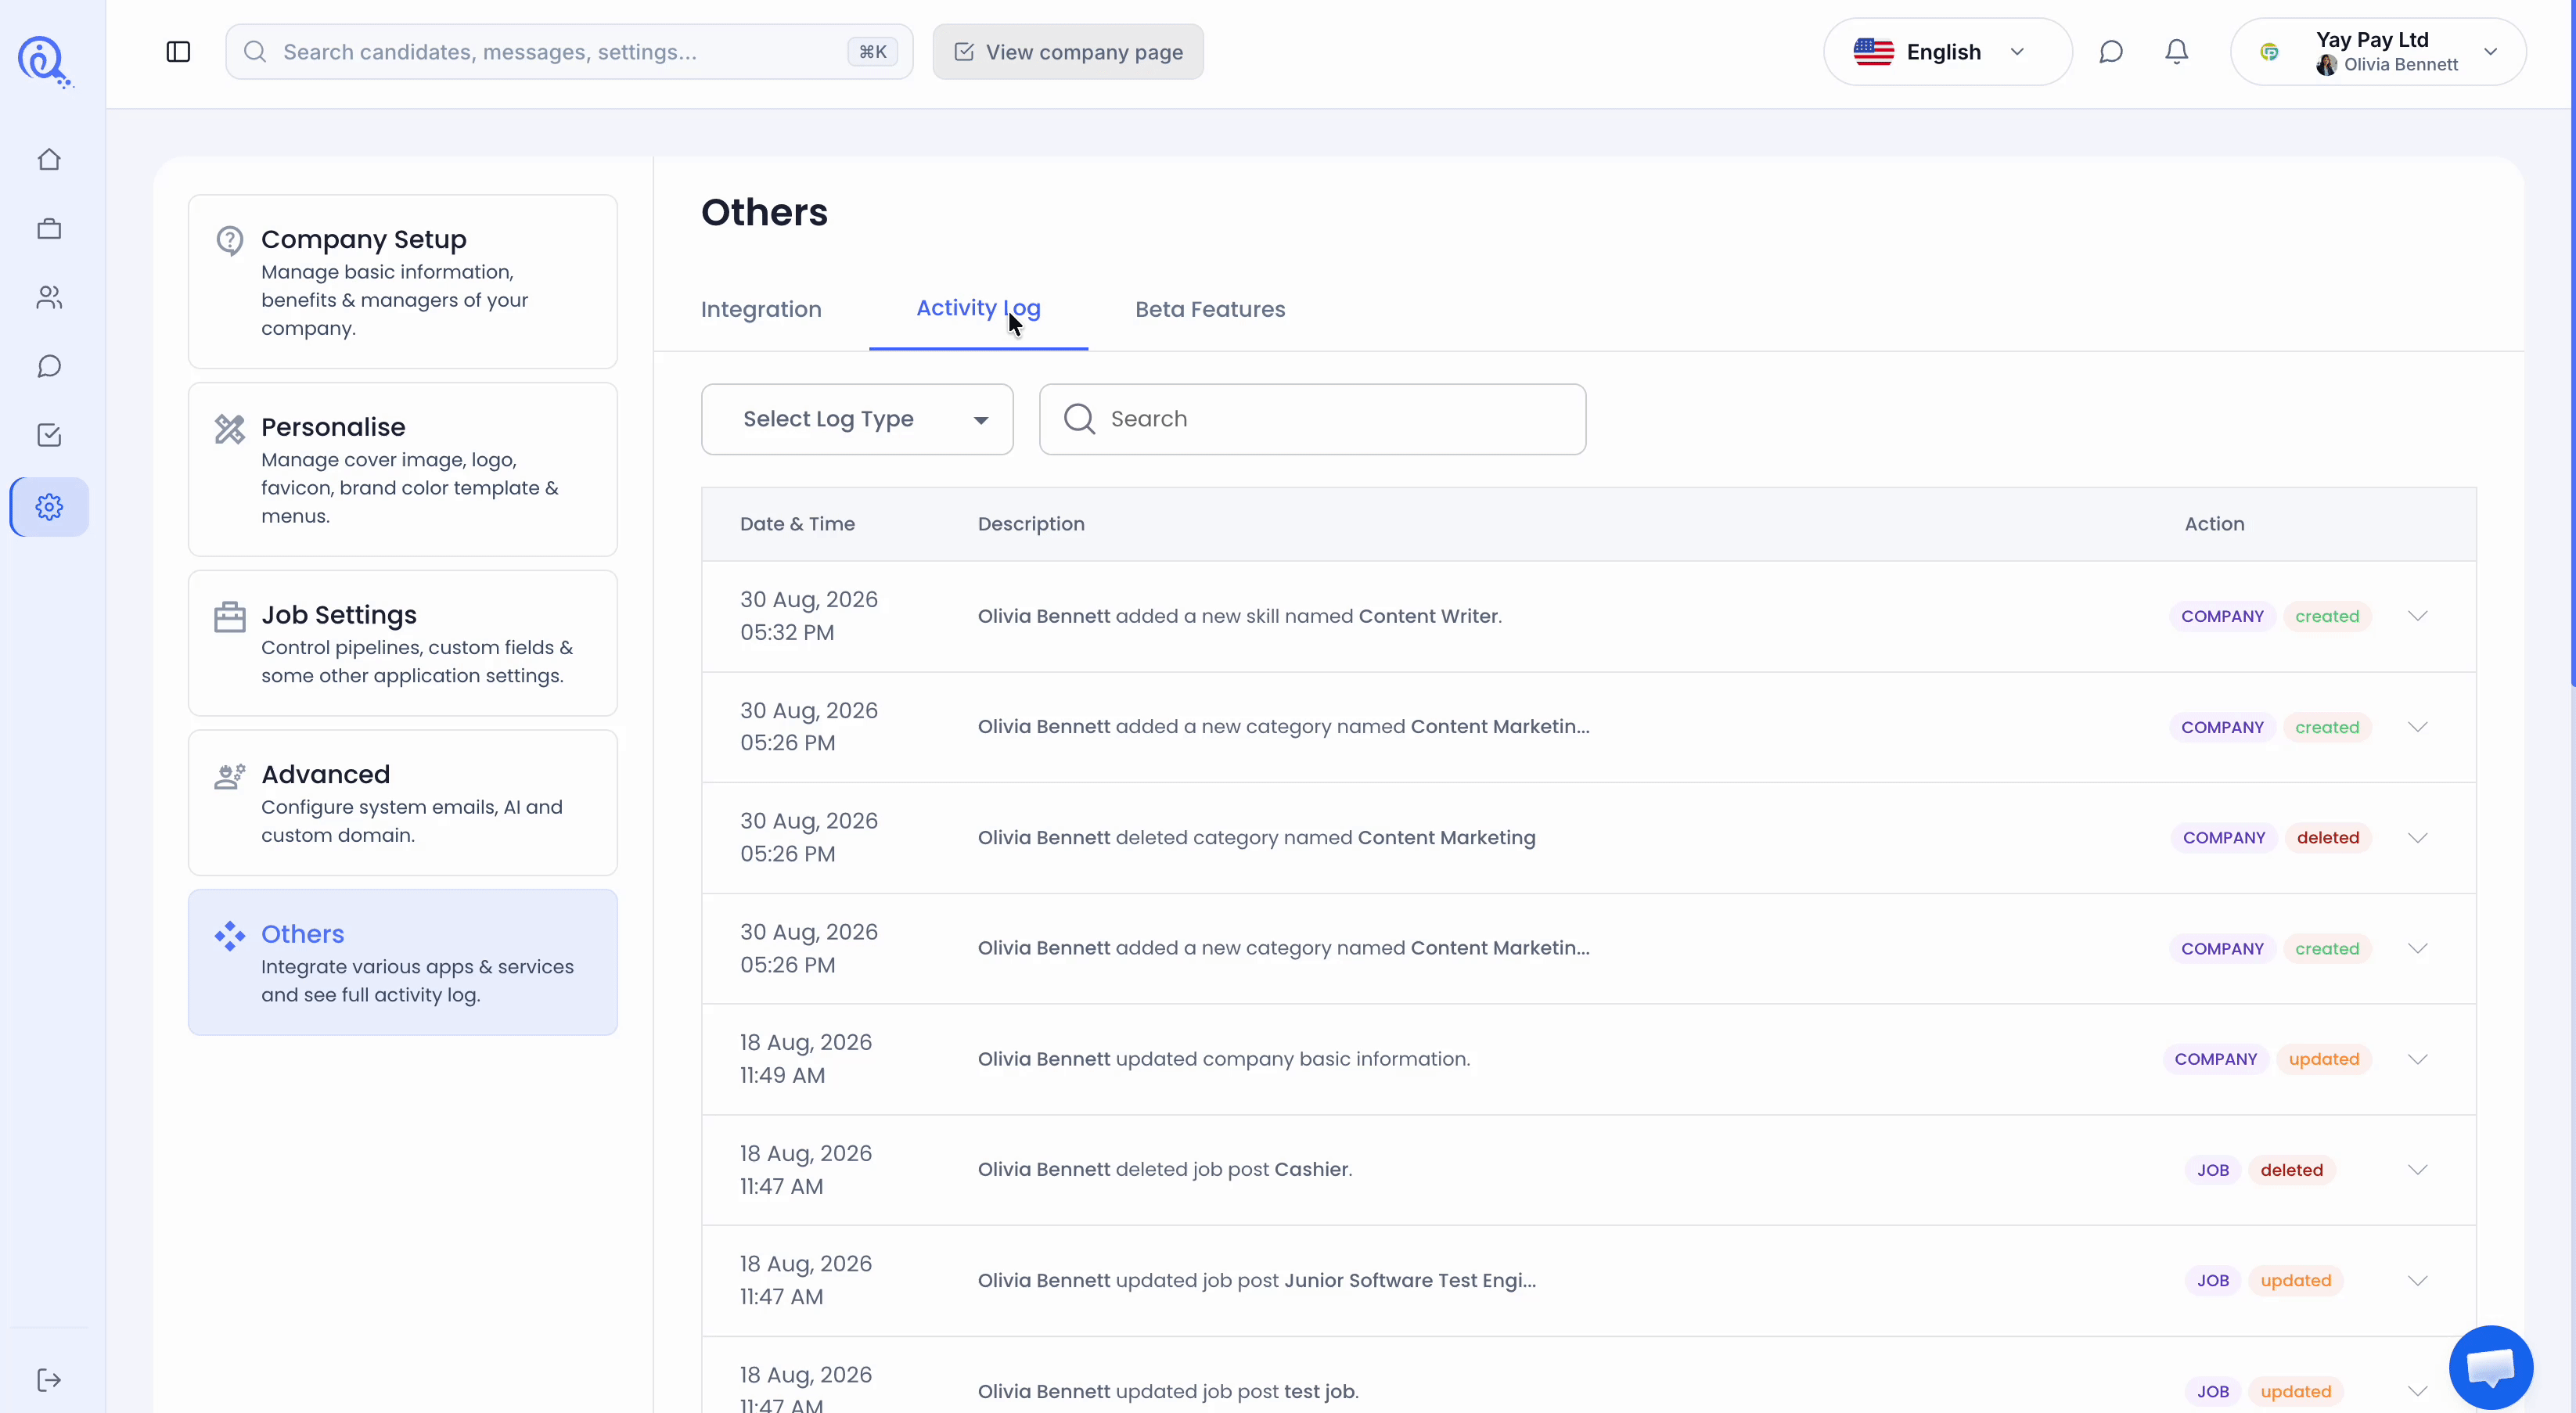Open the Yay Pay Ltd account menu
This screenshot has width=2576, height=1413.
tap(2378, 52)
